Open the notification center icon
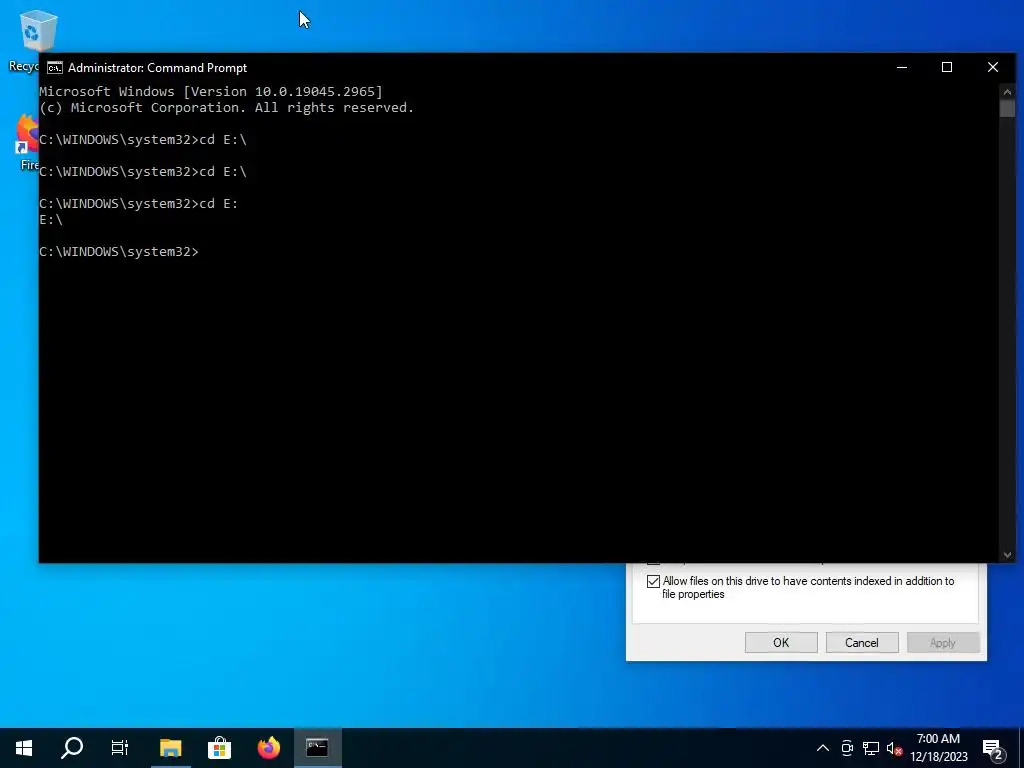 tap(993, 750)
